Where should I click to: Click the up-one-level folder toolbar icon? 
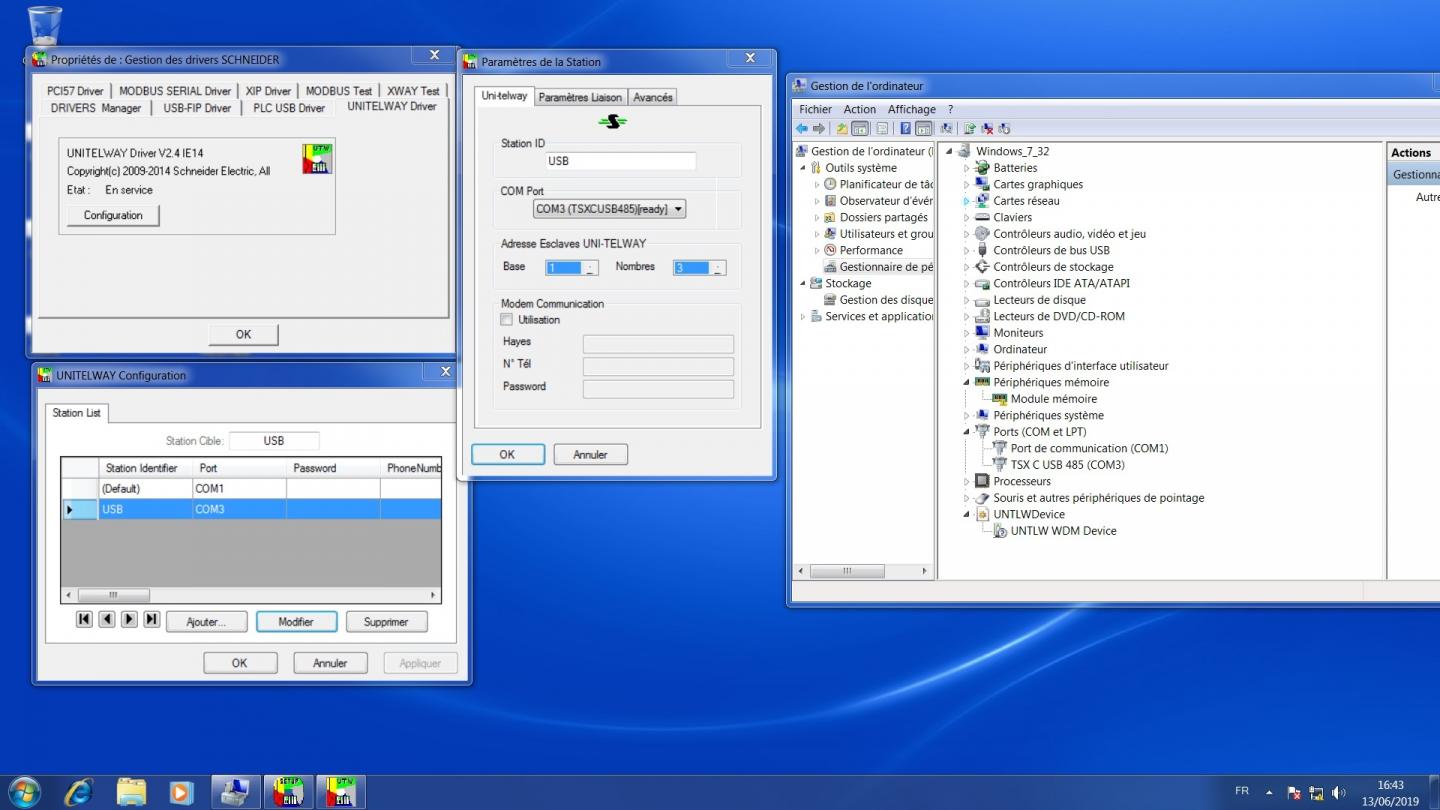point(842,129)
